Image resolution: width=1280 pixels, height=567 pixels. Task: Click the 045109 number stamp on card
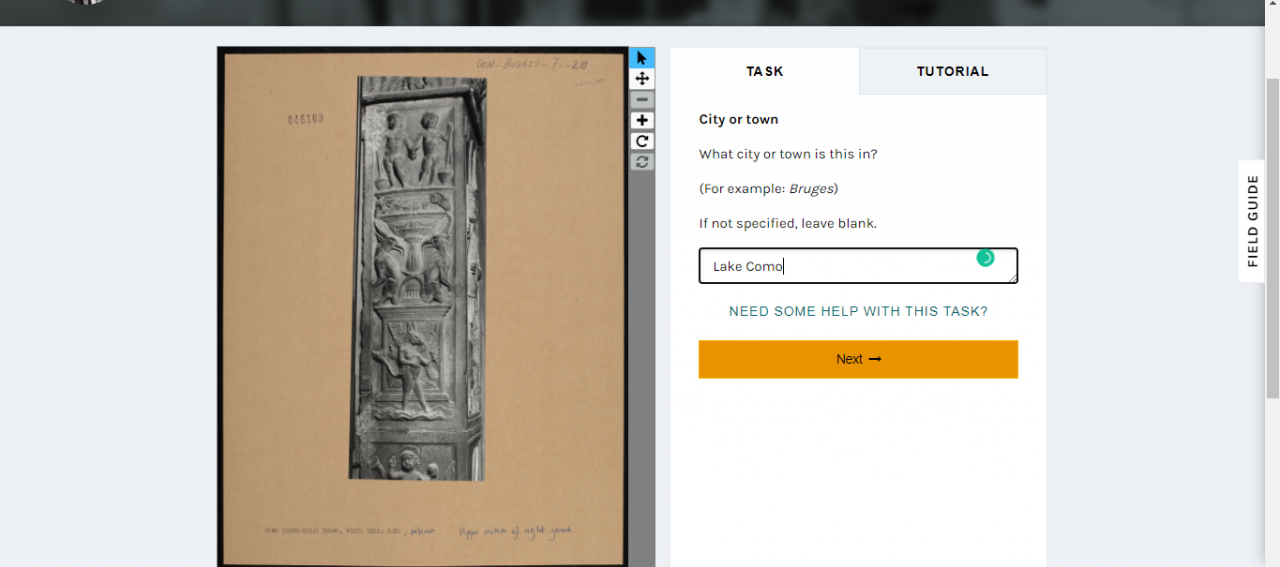coord(305,119)
